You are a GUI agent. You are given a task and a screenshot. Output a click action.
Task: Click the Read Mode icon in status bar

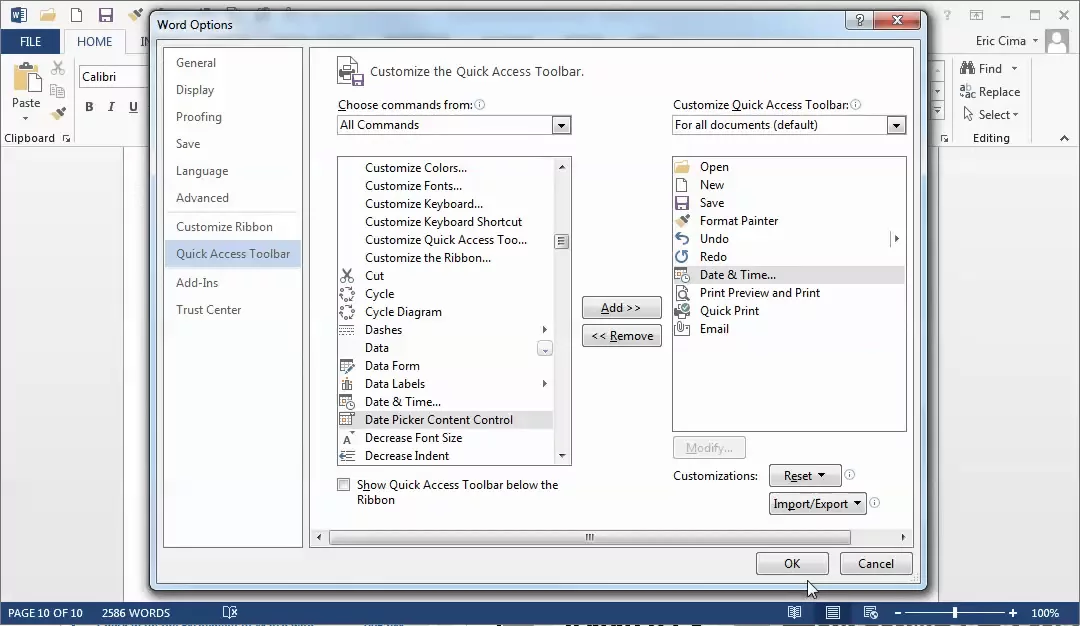[794, 612]
